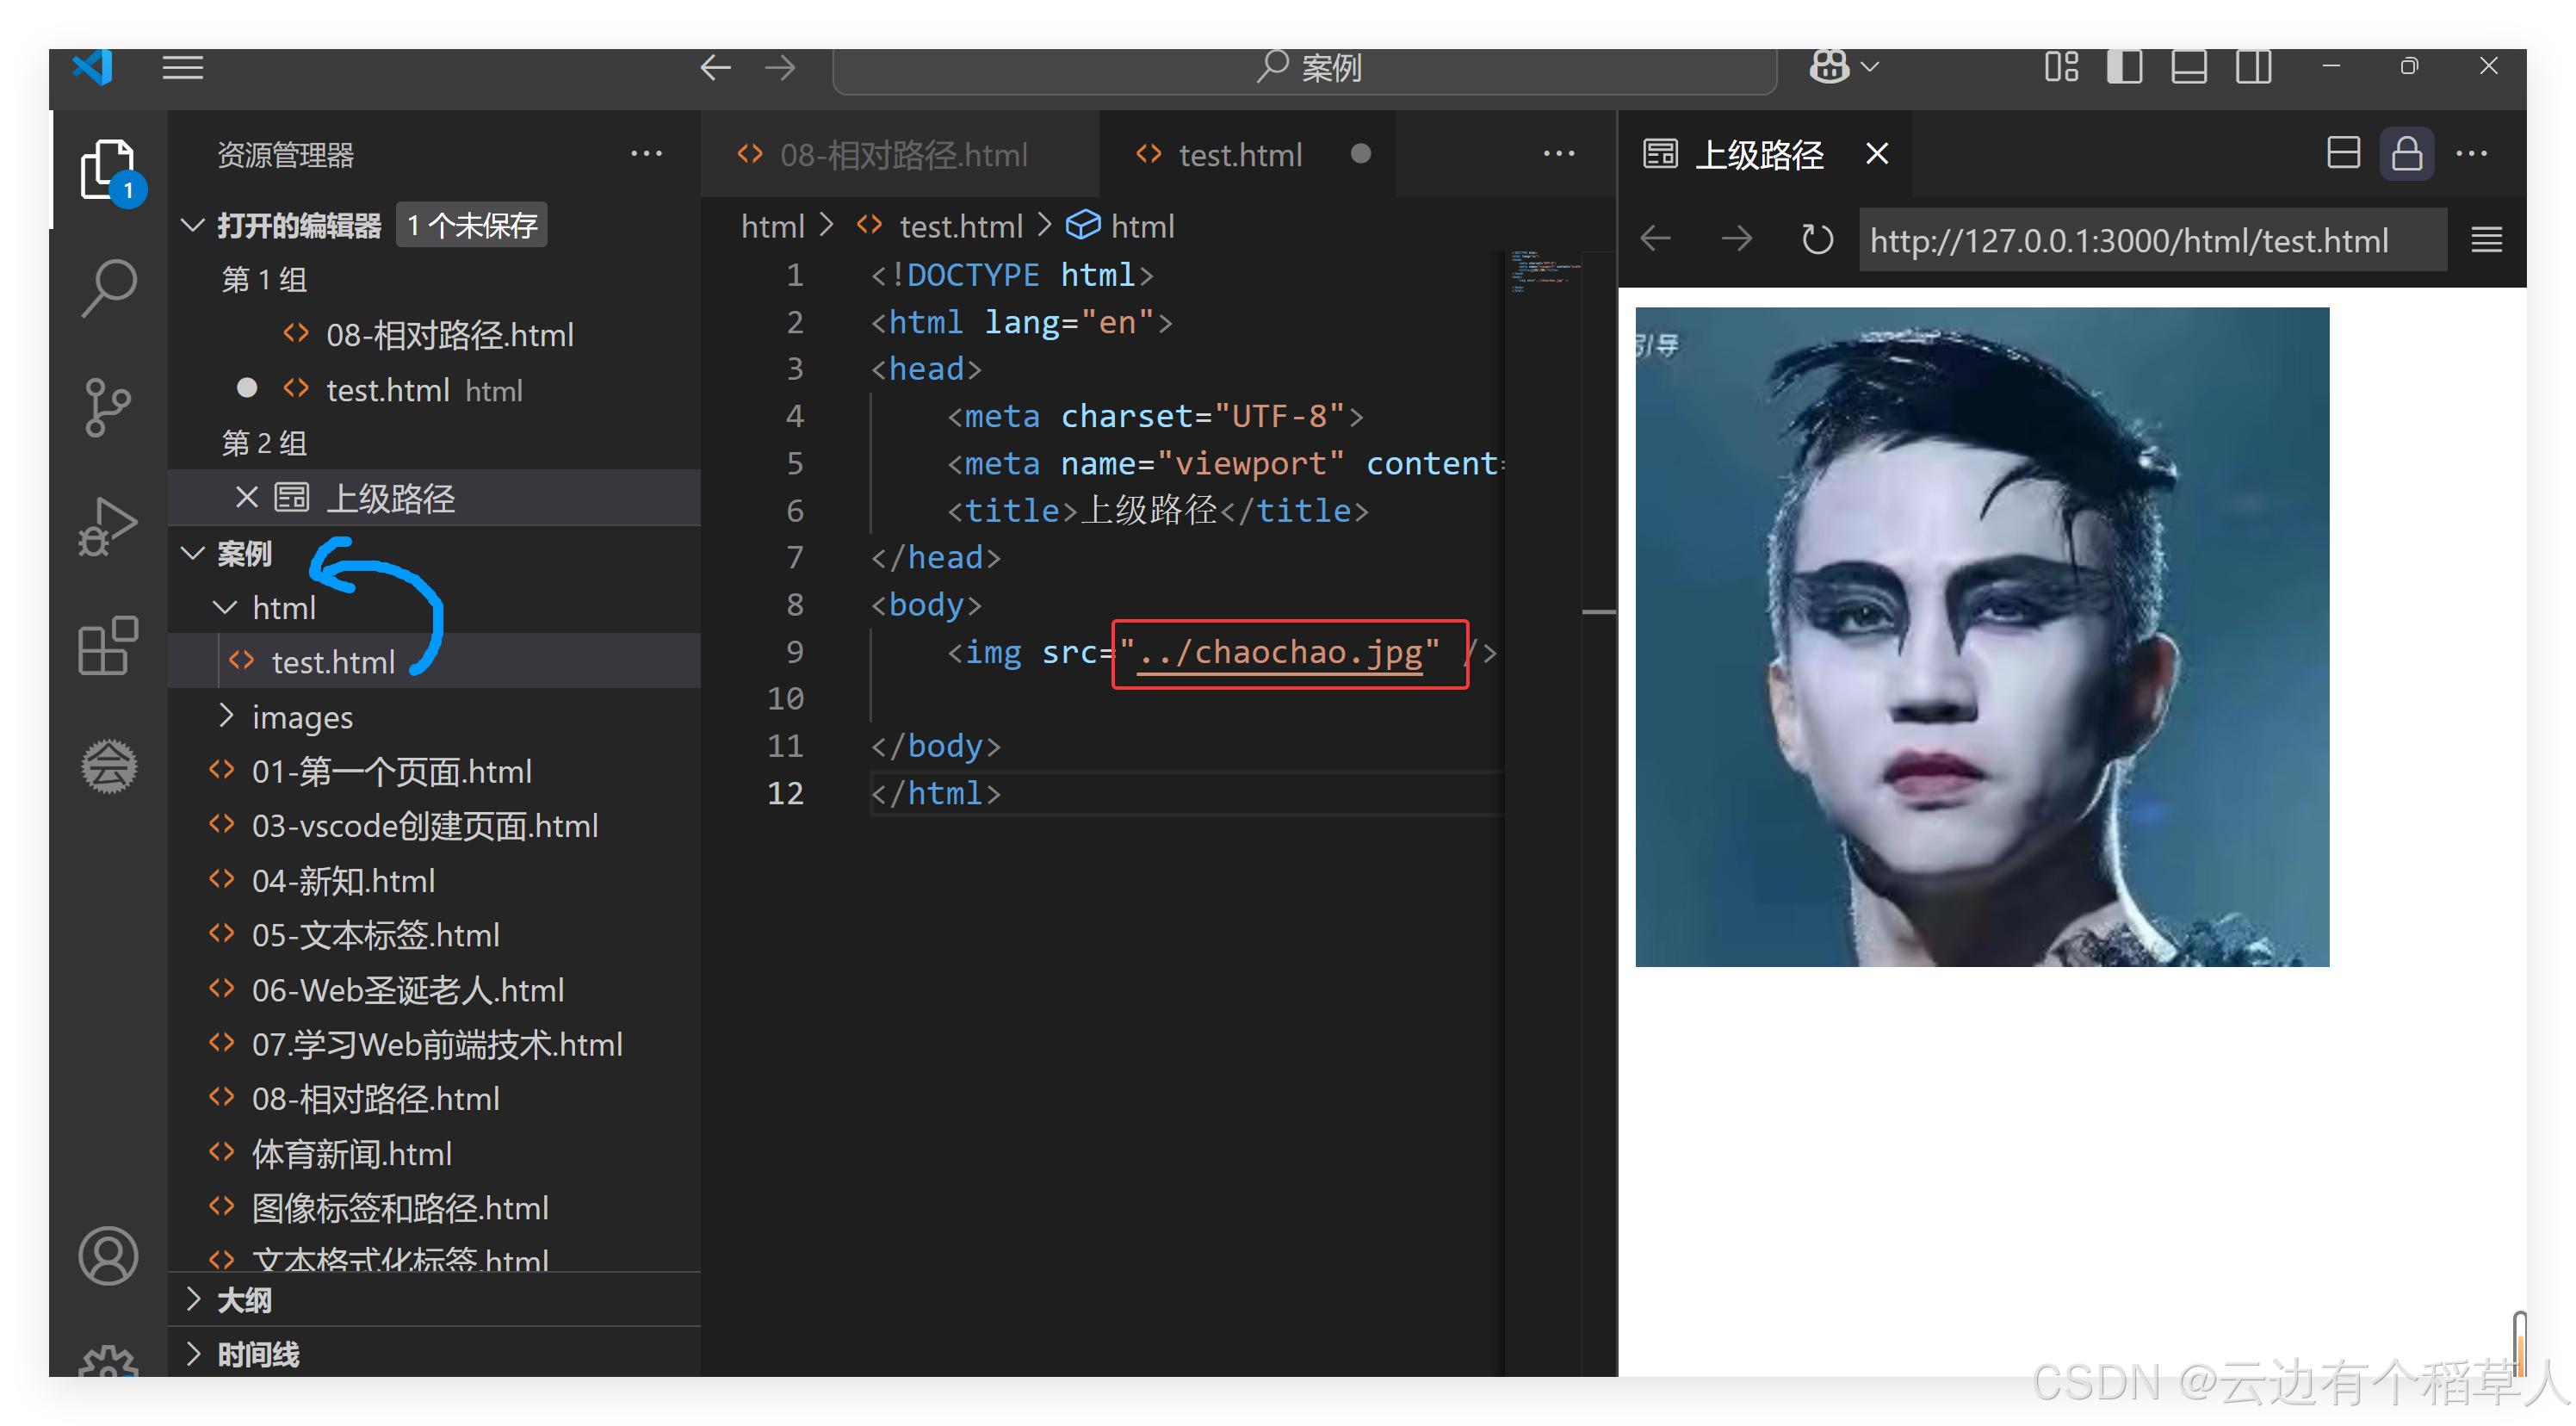Switch to the 08-相对路径.html editor tab

tap(902, 155)
